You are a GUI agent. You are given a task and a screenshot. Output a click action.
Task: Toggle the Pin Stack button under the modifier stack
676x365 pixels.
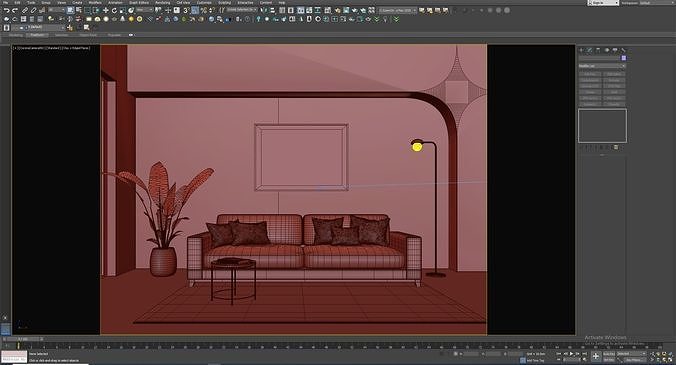pos(581,147)
